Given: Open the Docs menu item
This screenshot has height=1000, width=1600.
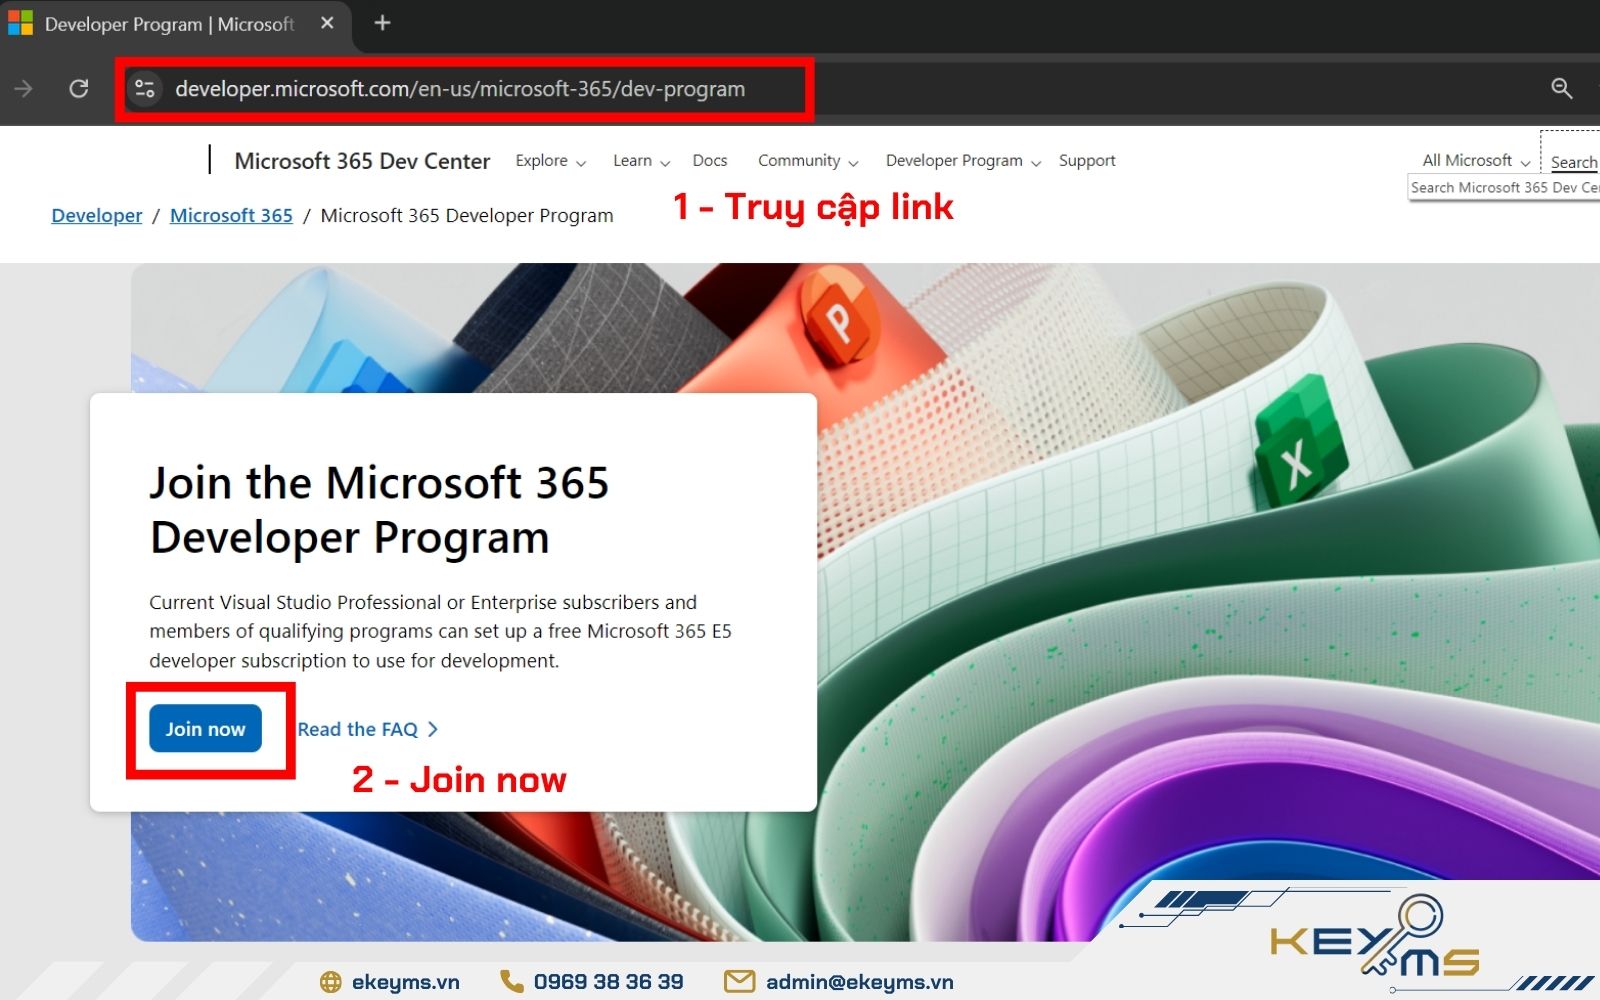Looking at the screenshot, I should (x=710, y=161).
